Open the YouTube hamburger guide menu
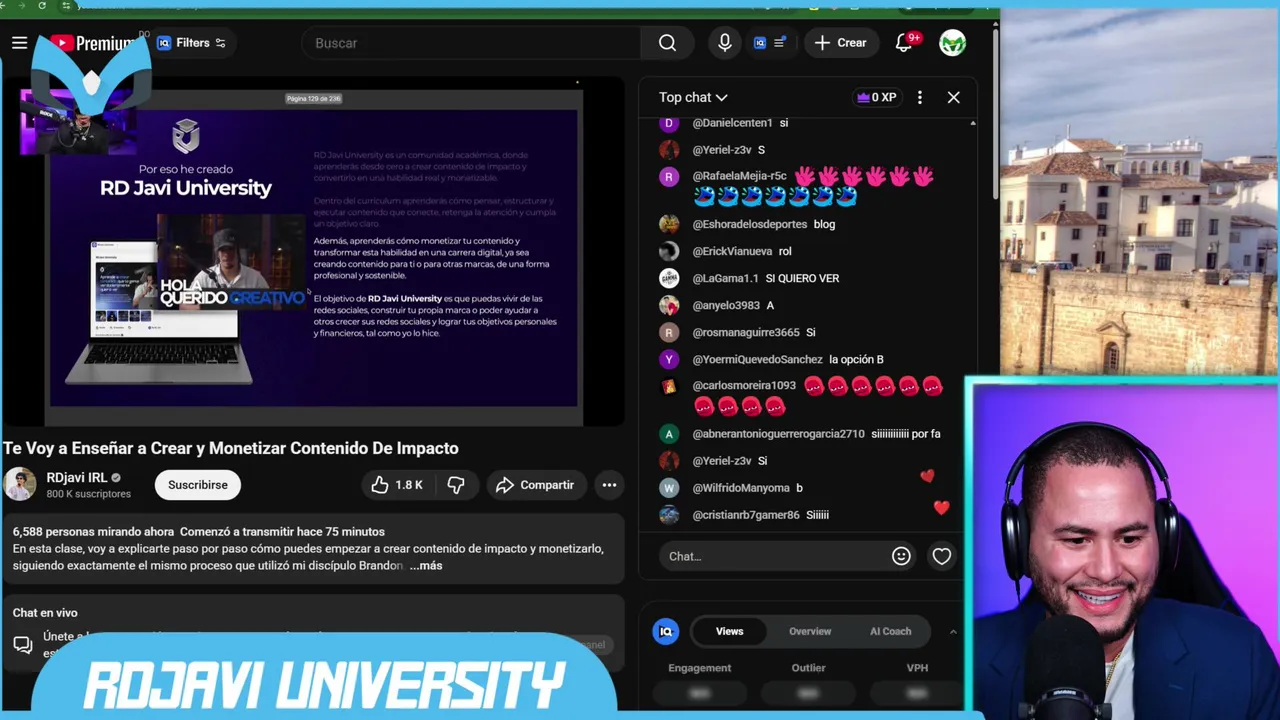This screenshot has width=1280, height=720. tap(19, 43)
